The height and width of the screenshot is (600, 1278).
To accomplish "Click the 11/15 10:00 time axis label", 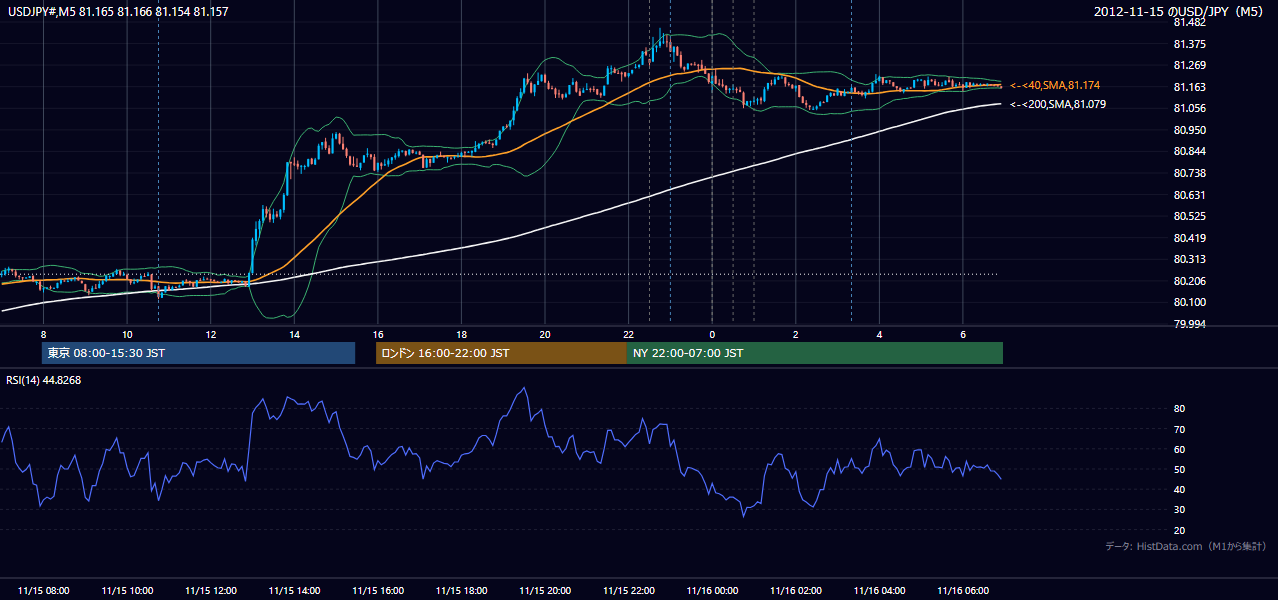I will tap(127, 591).
